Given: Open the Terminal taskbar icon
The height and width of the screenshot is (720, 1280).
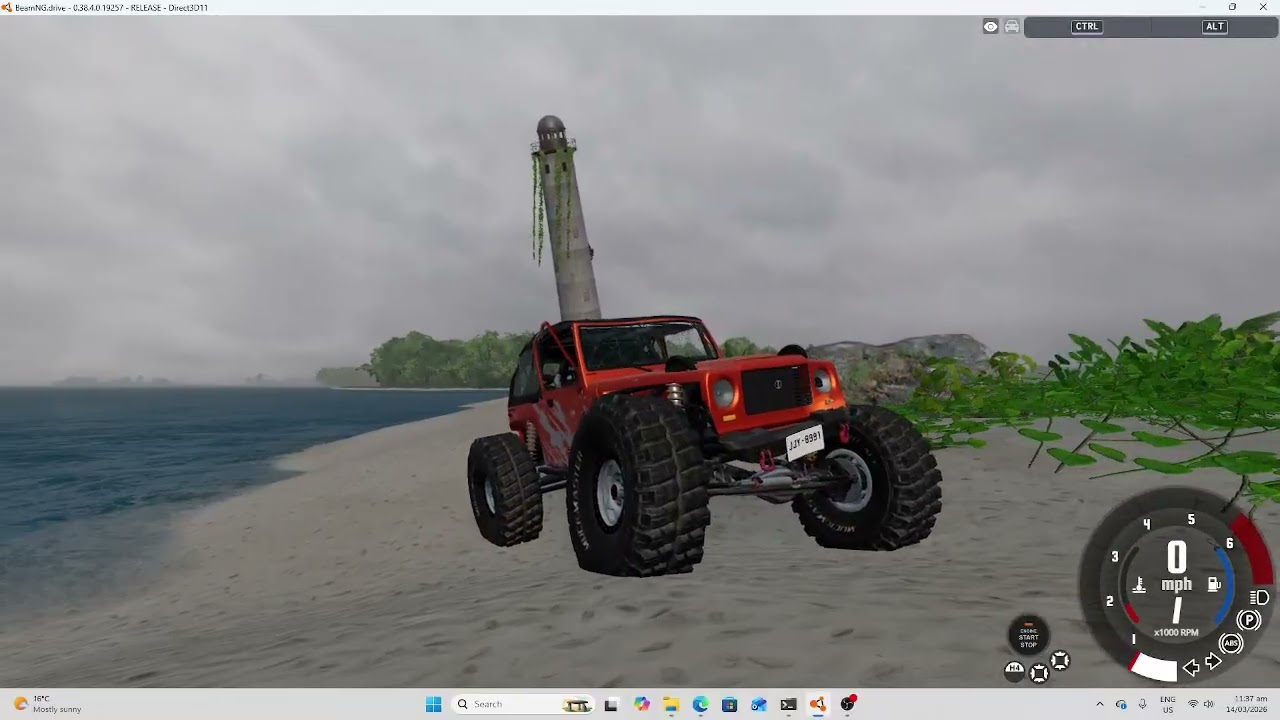Looking at the screenshot, I should click(x=788, y=704).
